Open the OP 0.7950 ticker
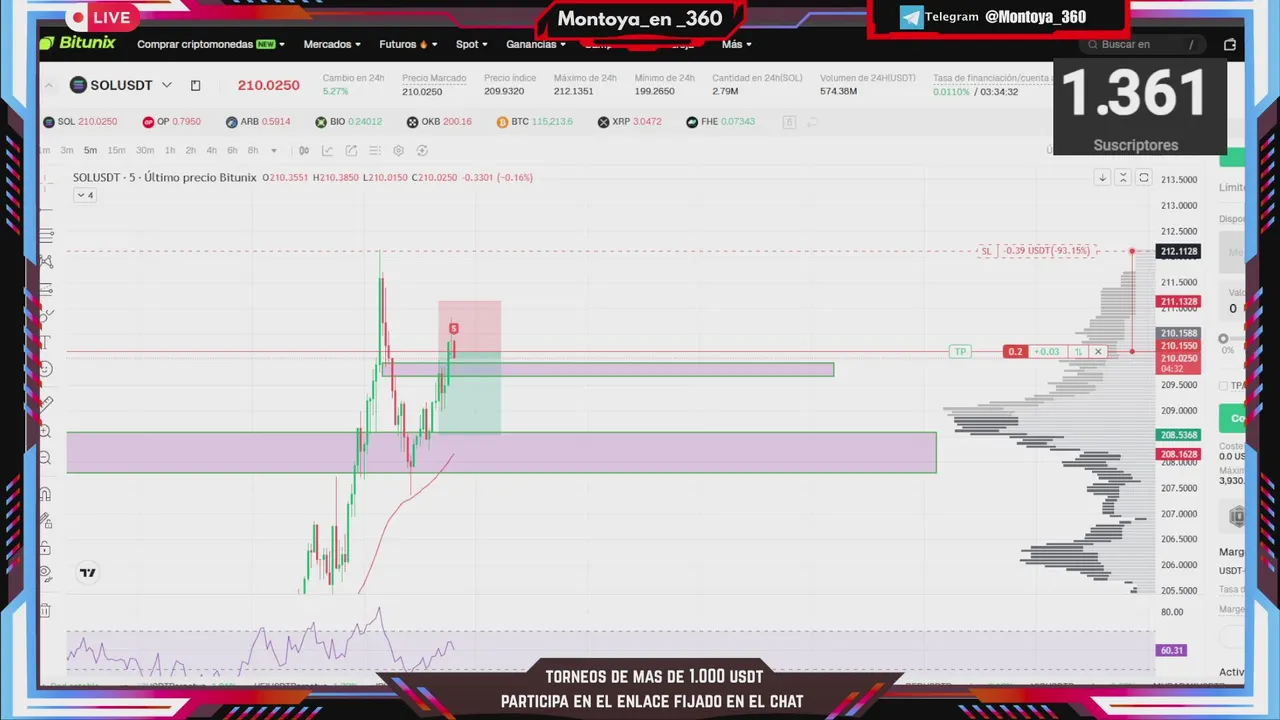The width and height of the screenshot is (1280, 720). pyautogui.click(x=172, y=122)
